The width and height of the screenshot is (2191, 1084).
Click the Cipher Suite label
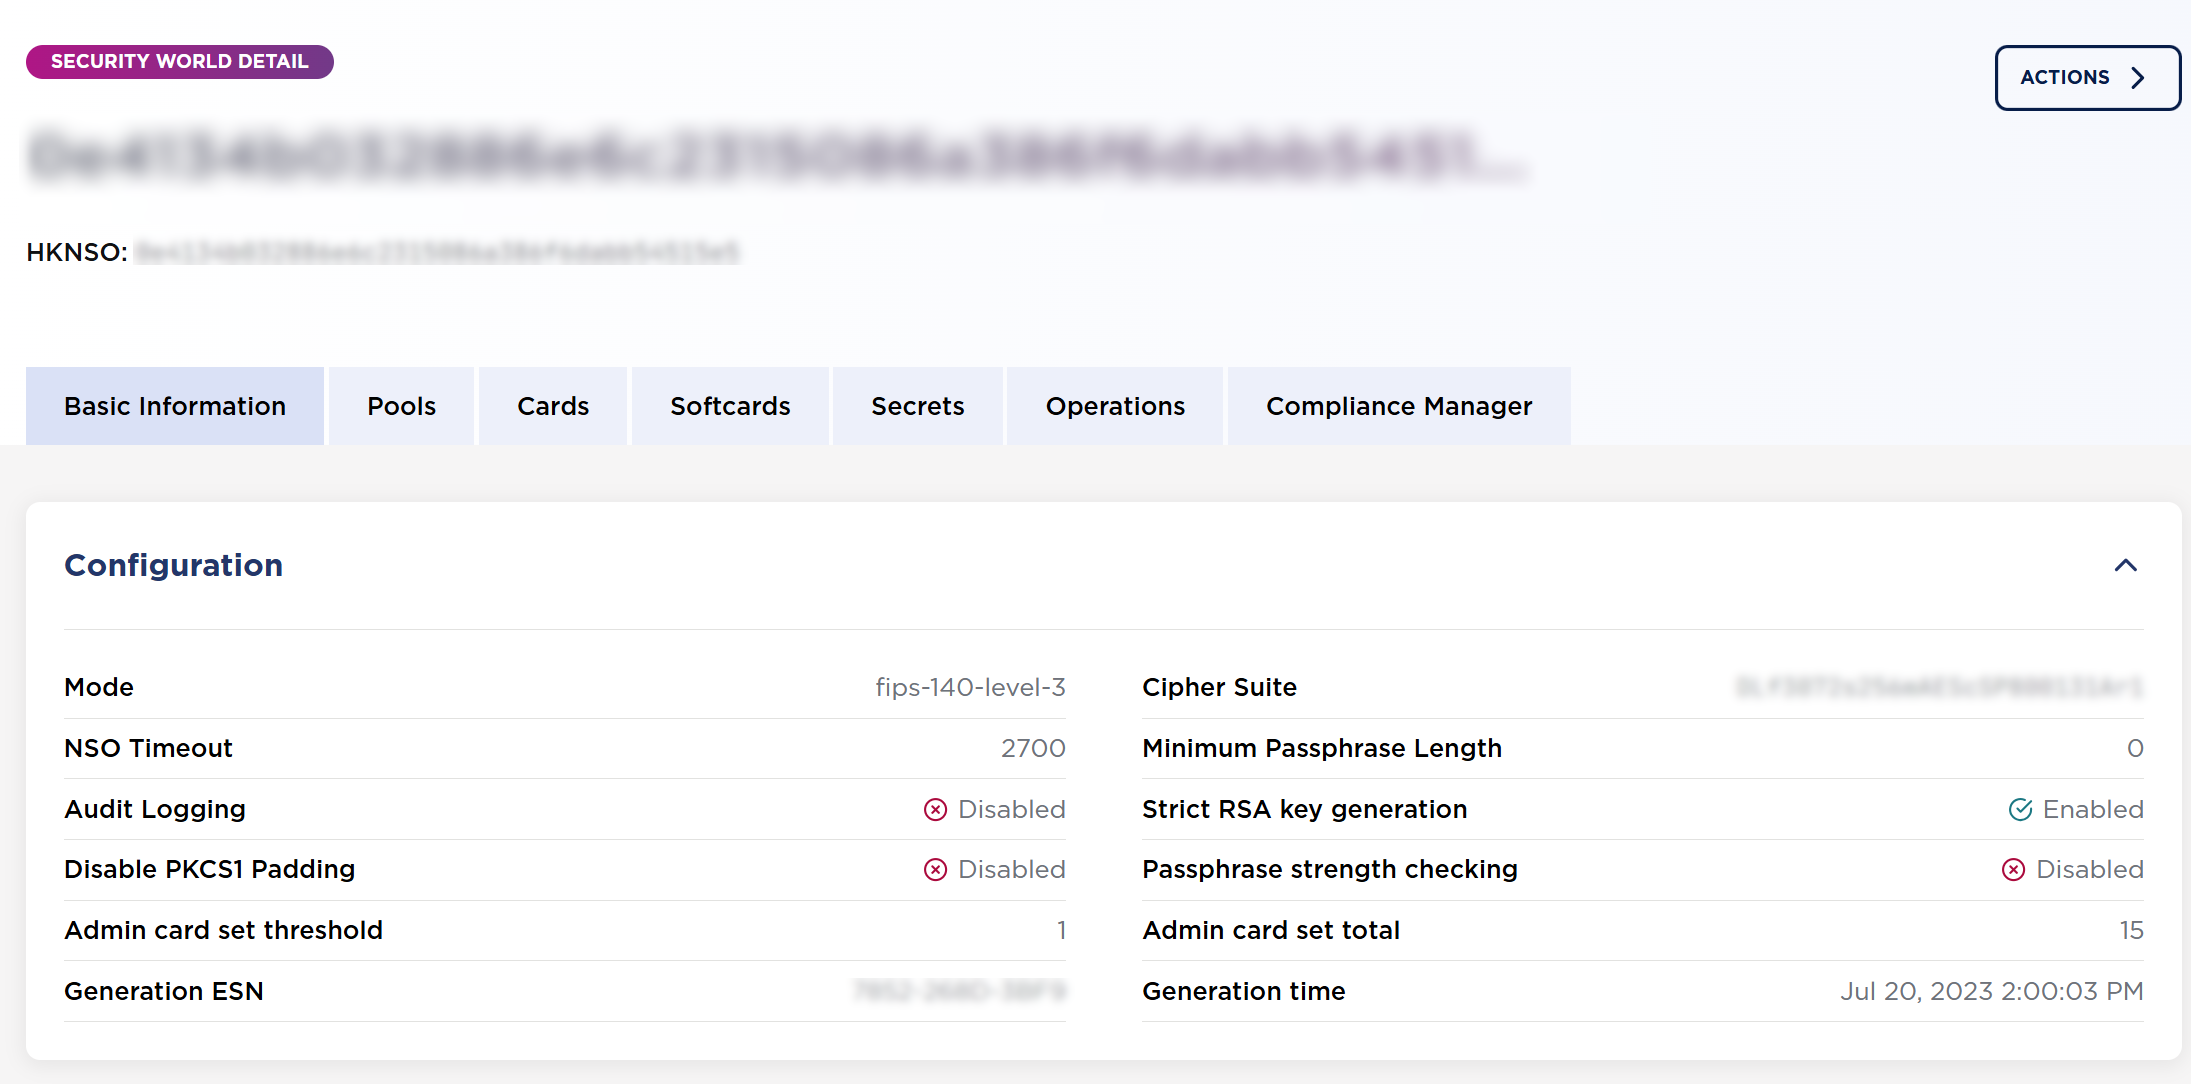(1220, 687)
